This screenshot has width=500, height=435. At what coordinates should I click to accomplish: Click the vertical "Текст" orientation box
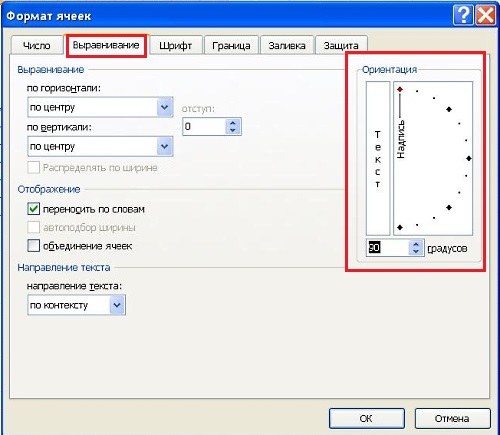378,158
